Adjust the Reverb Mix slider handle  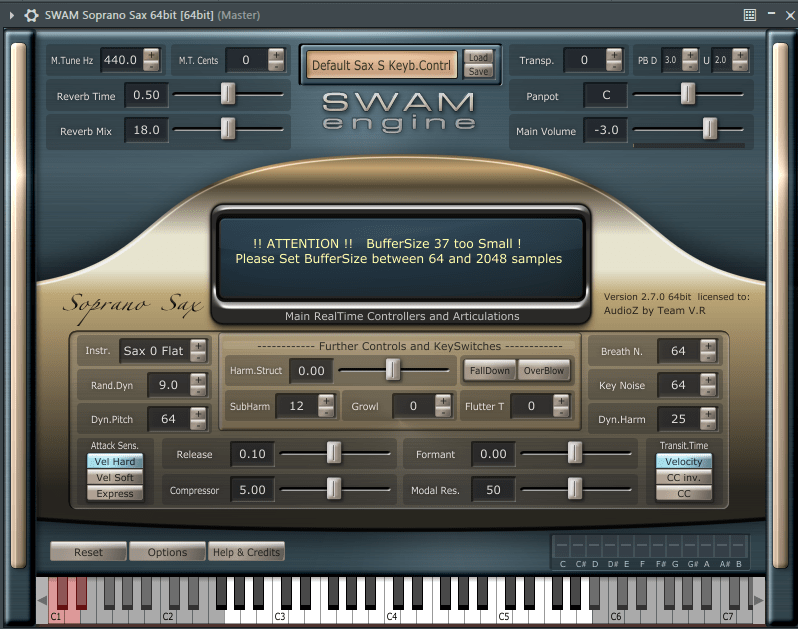pyautogui.click(x=228, y=129)
